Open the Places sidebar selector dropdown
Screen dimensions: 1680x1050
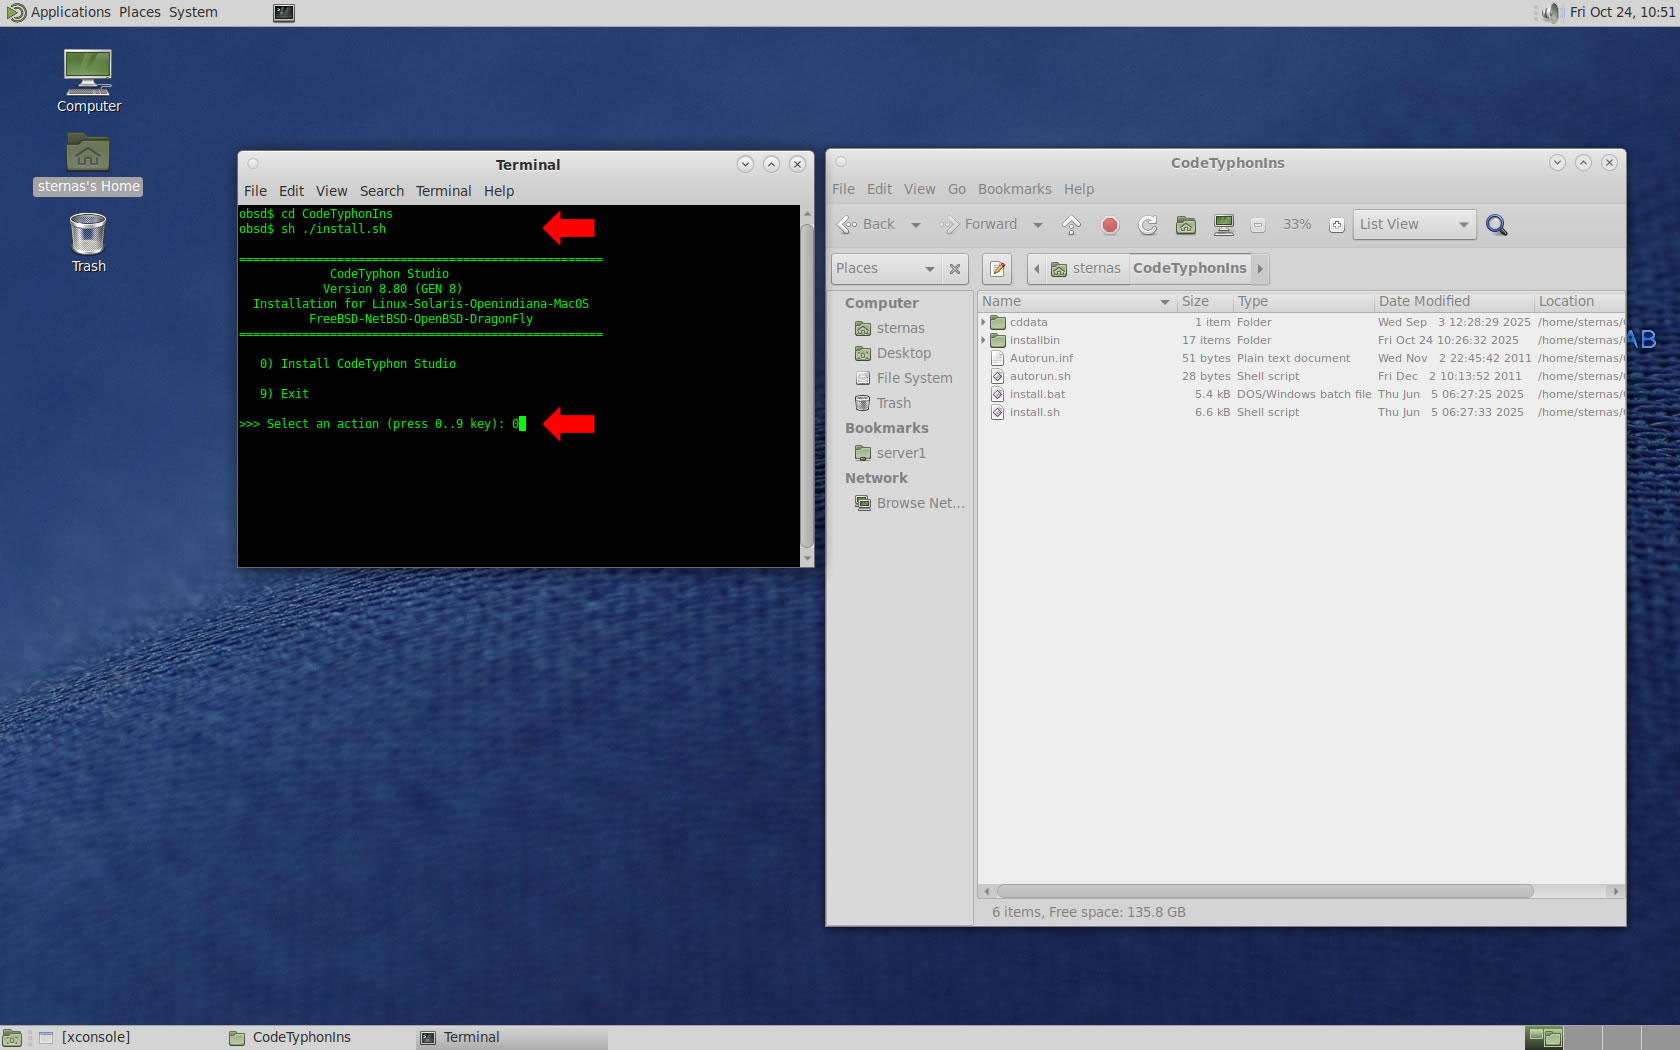tap(885, 268)
